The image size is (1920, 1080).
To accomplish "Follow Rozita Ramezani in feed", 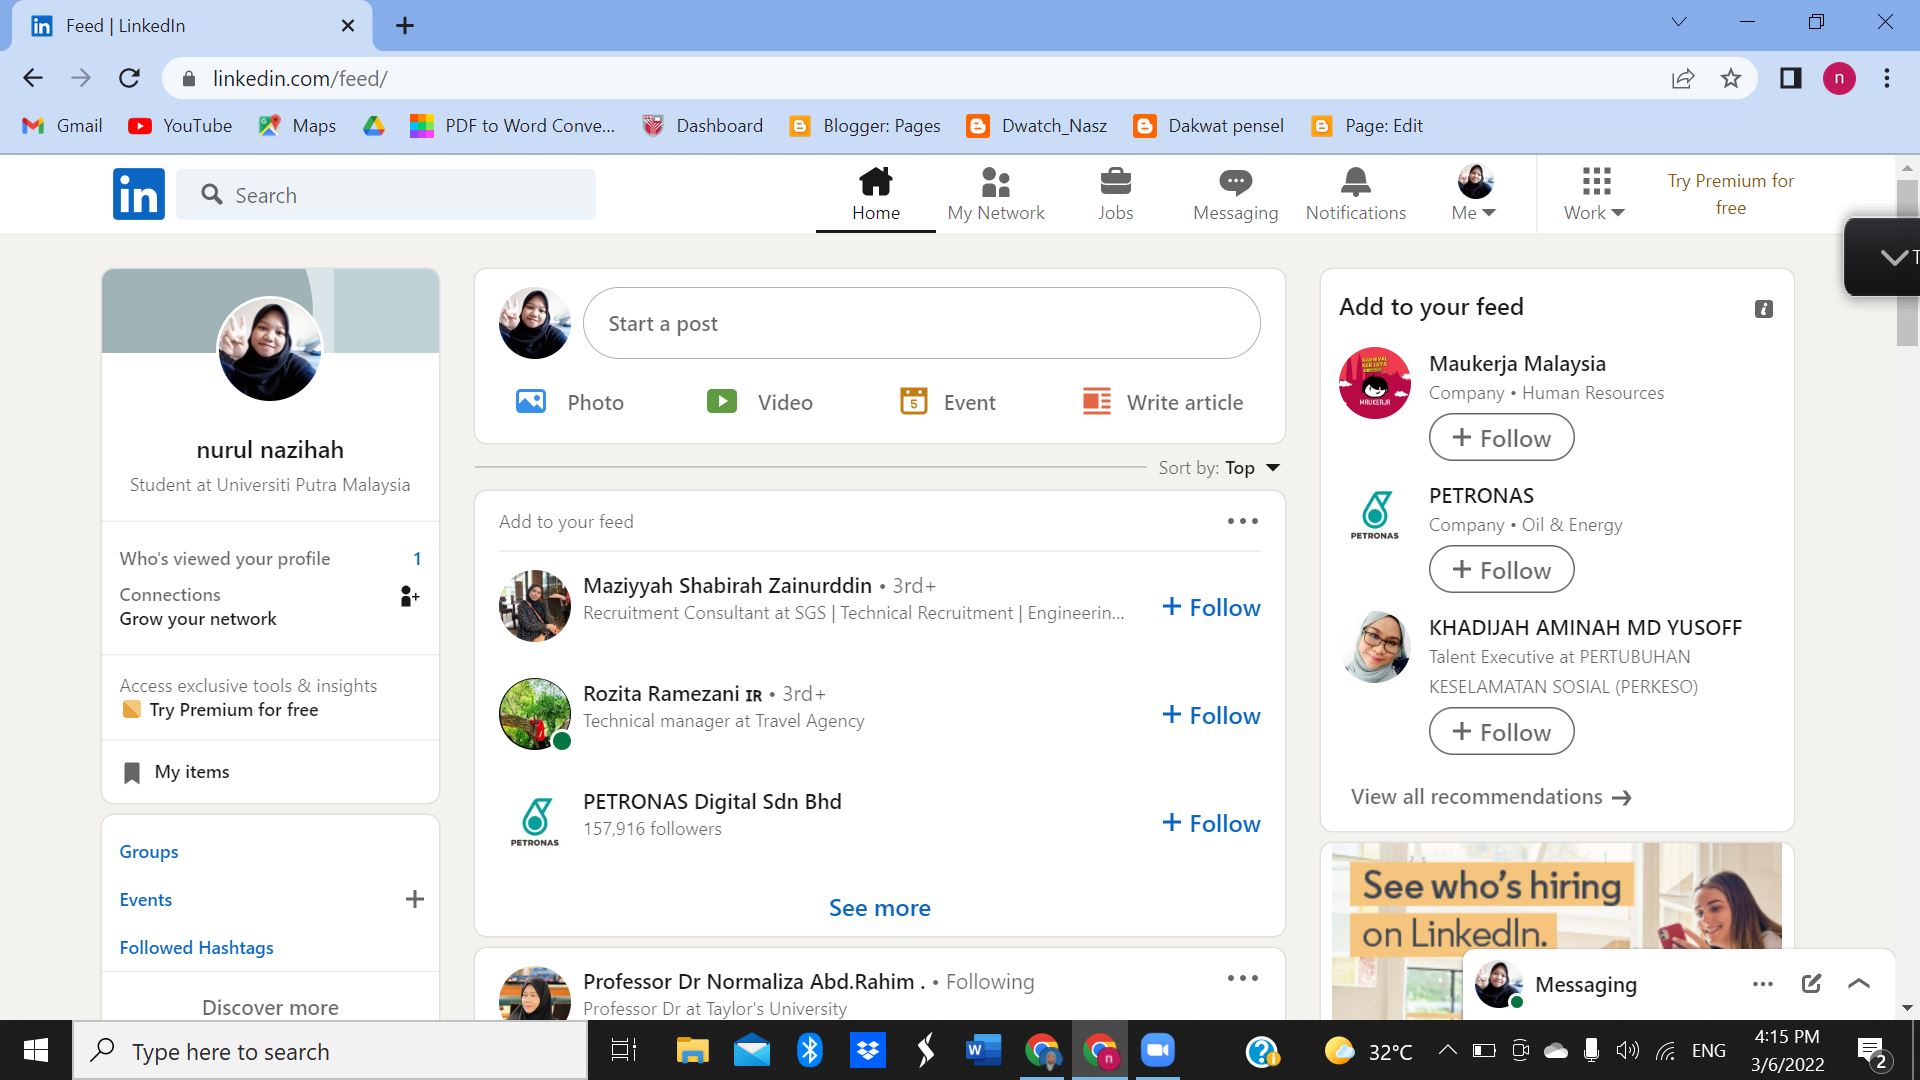I will tap(1211, 716).
